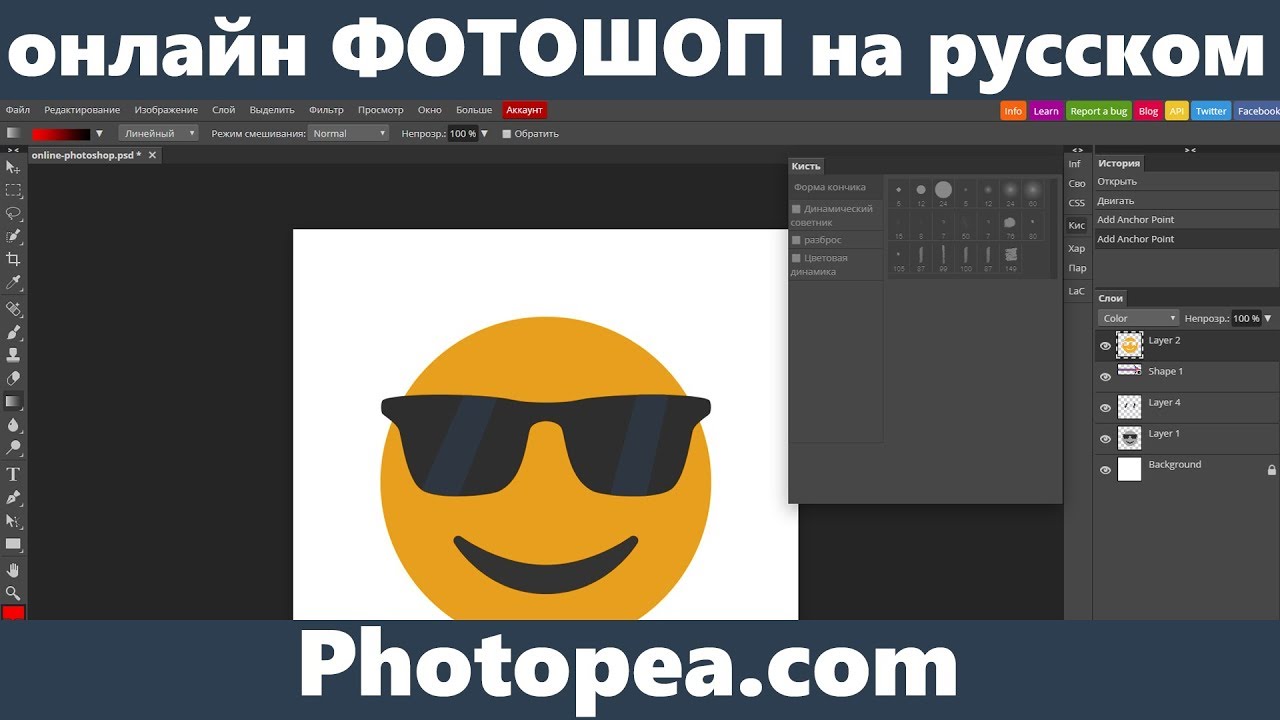Enable the Обратить (reverse) checkbox

(507, 133)
